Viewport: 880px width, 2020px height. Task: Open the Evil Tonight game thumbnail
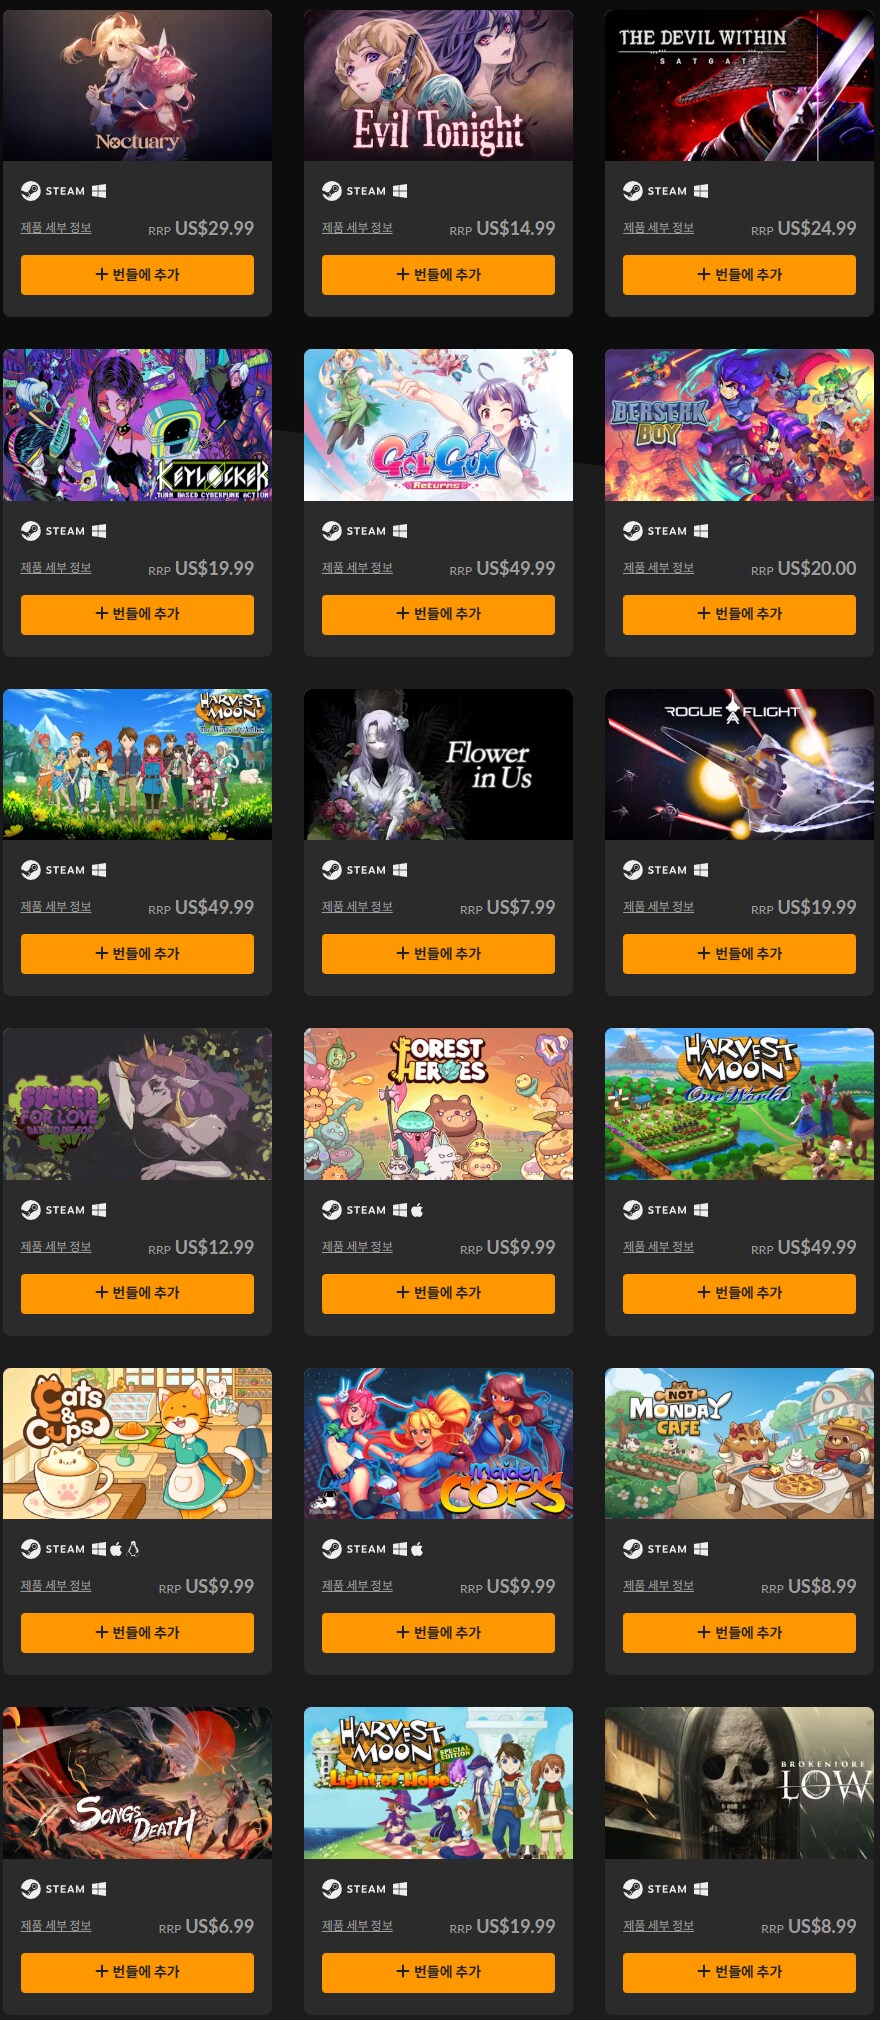pos(438,85)
